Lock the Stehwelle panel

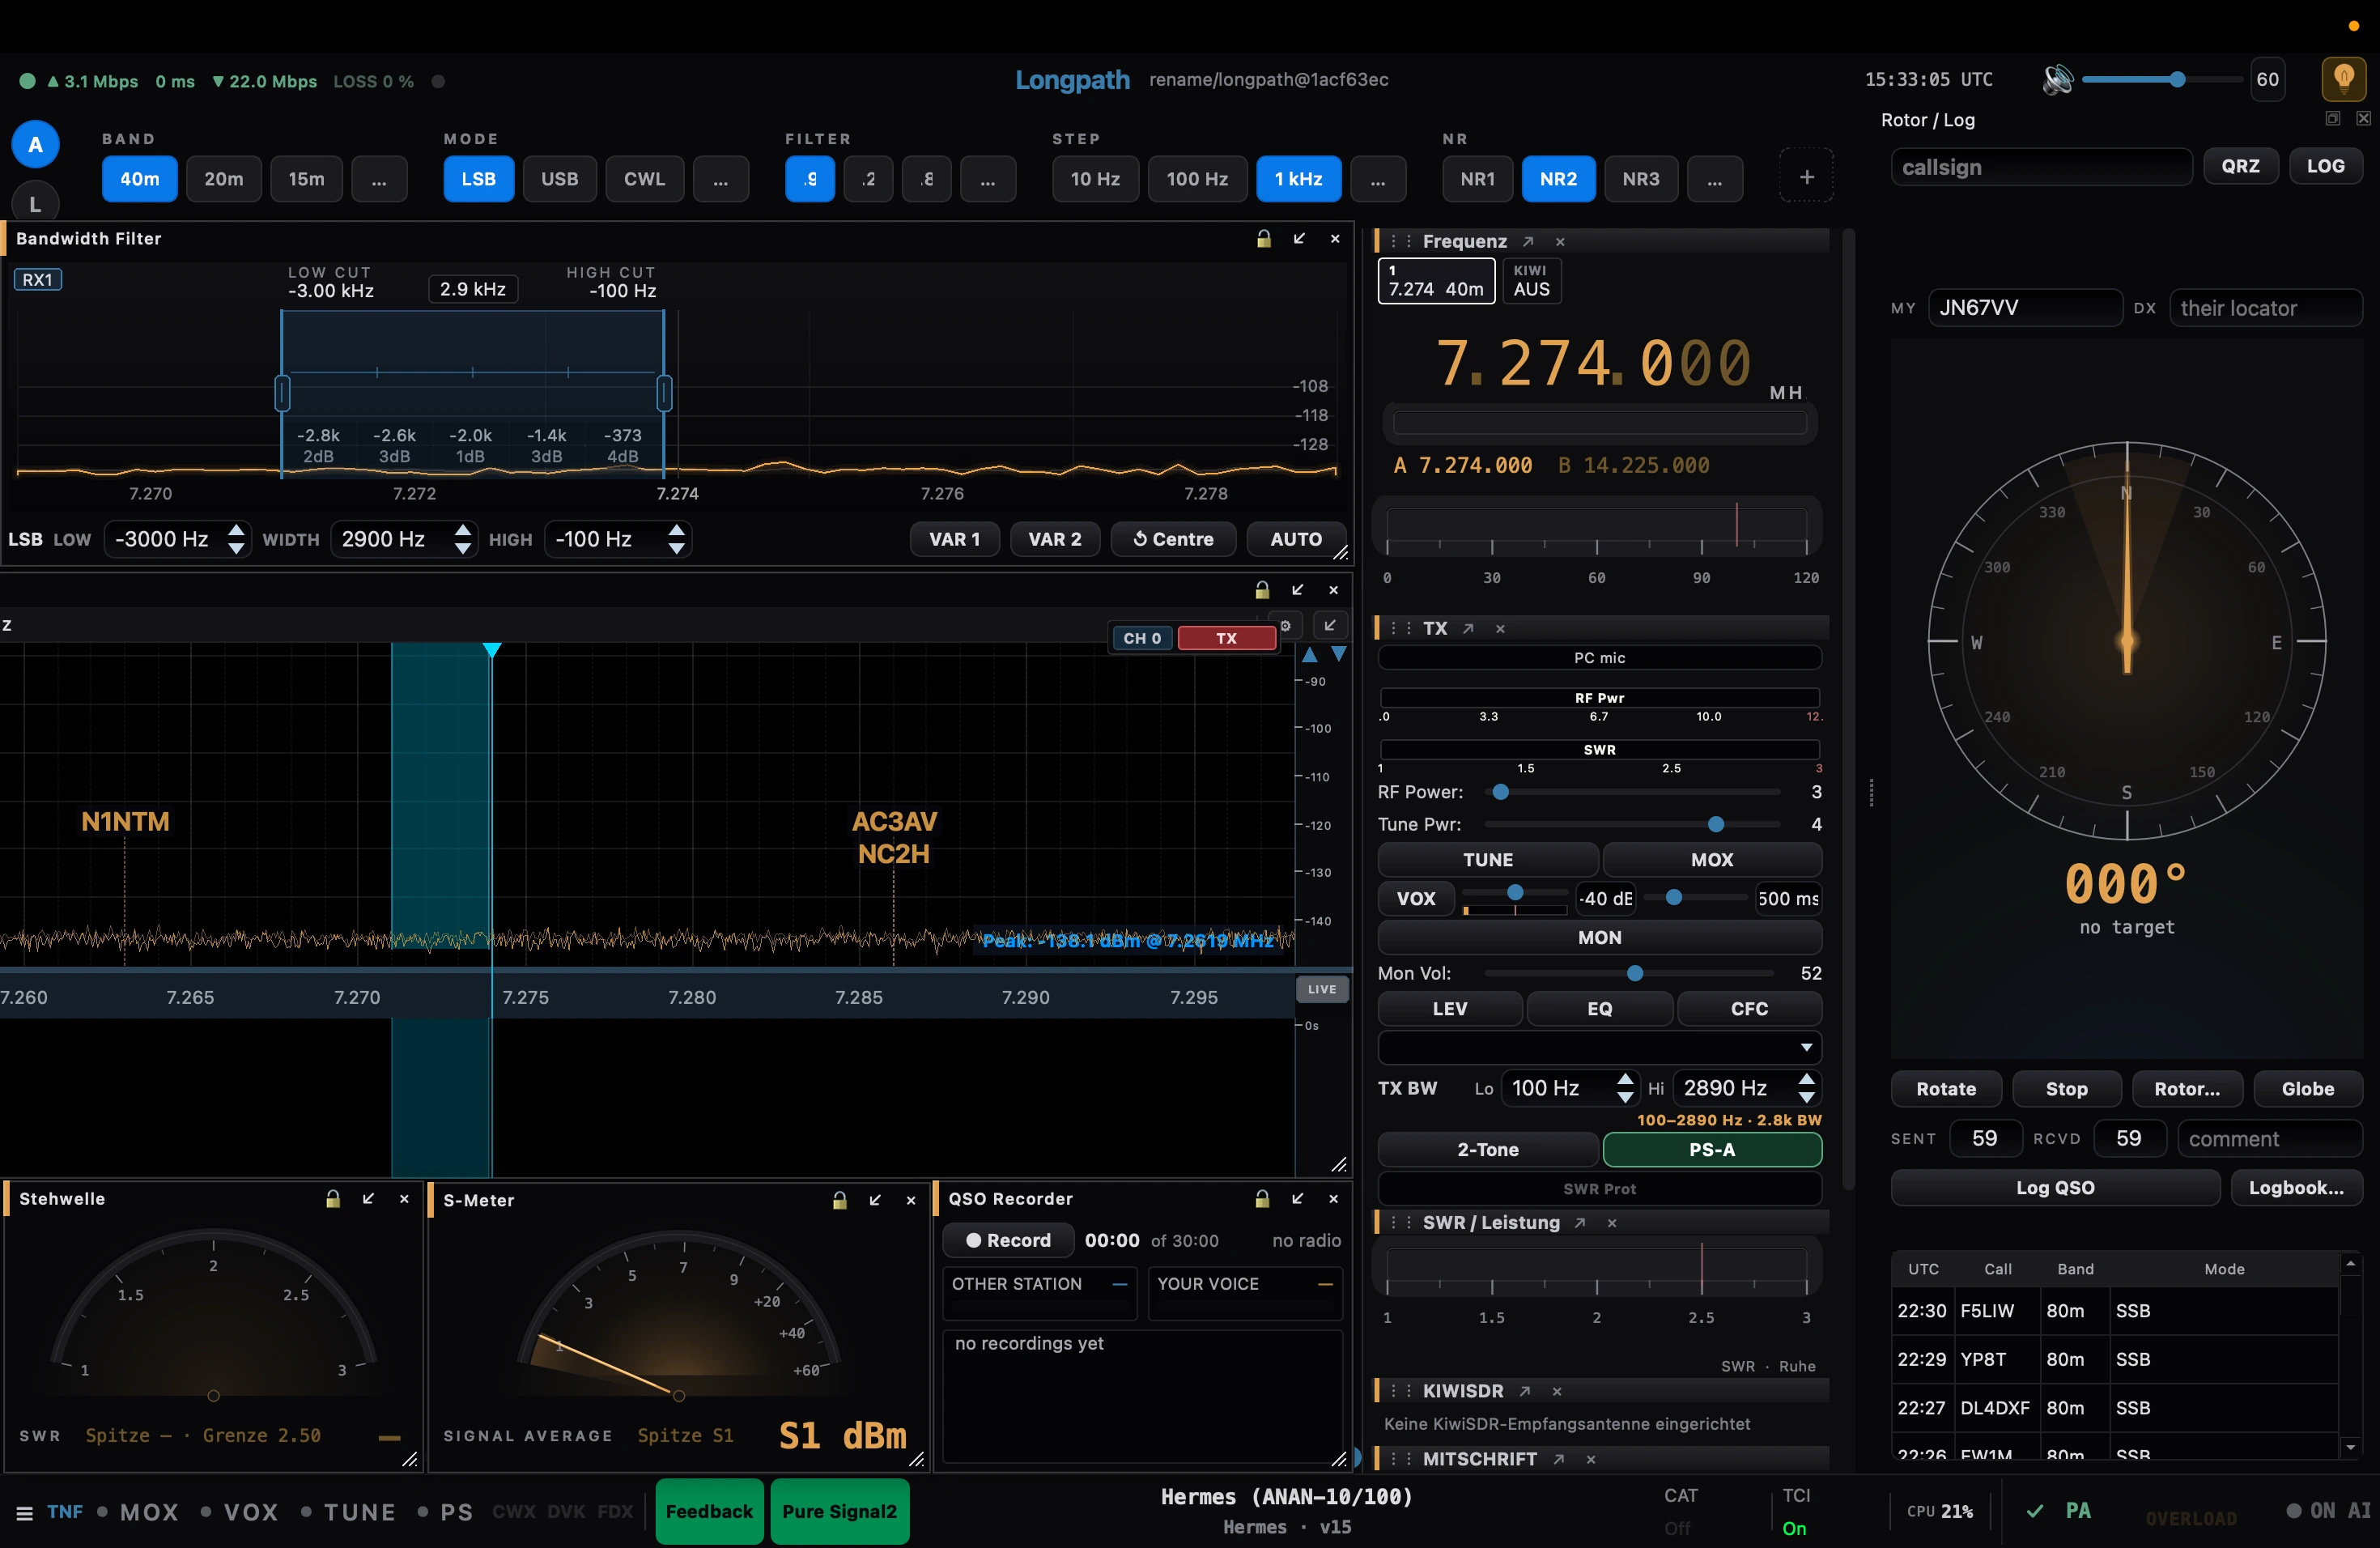point(333,1199)
